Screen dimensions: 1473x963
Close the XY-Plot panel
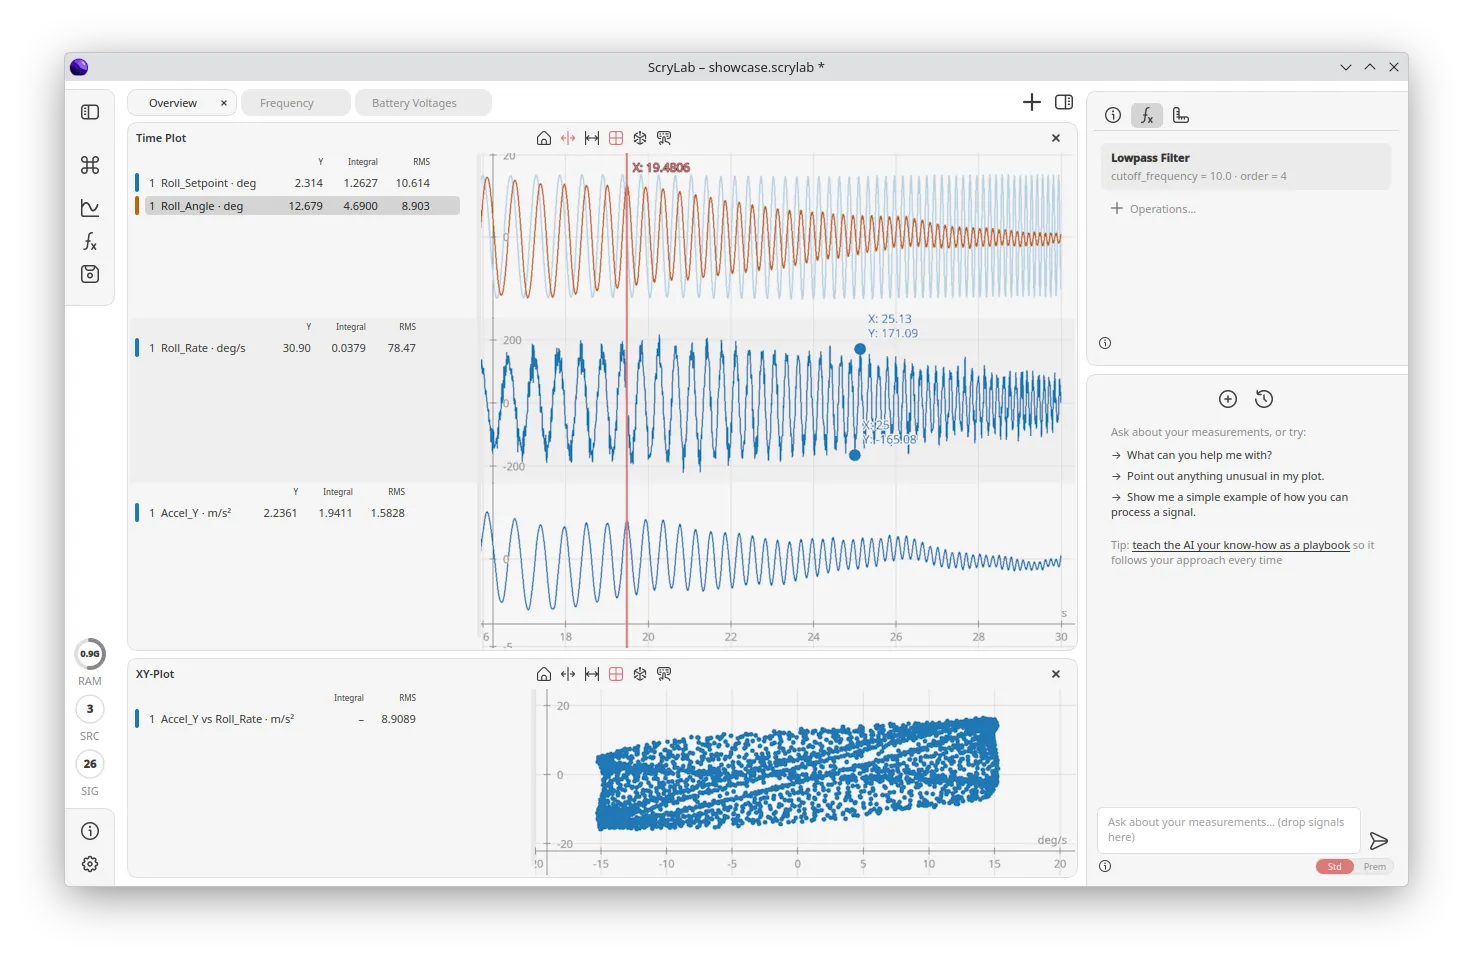pyautogui.click(x=1056, y=674)
